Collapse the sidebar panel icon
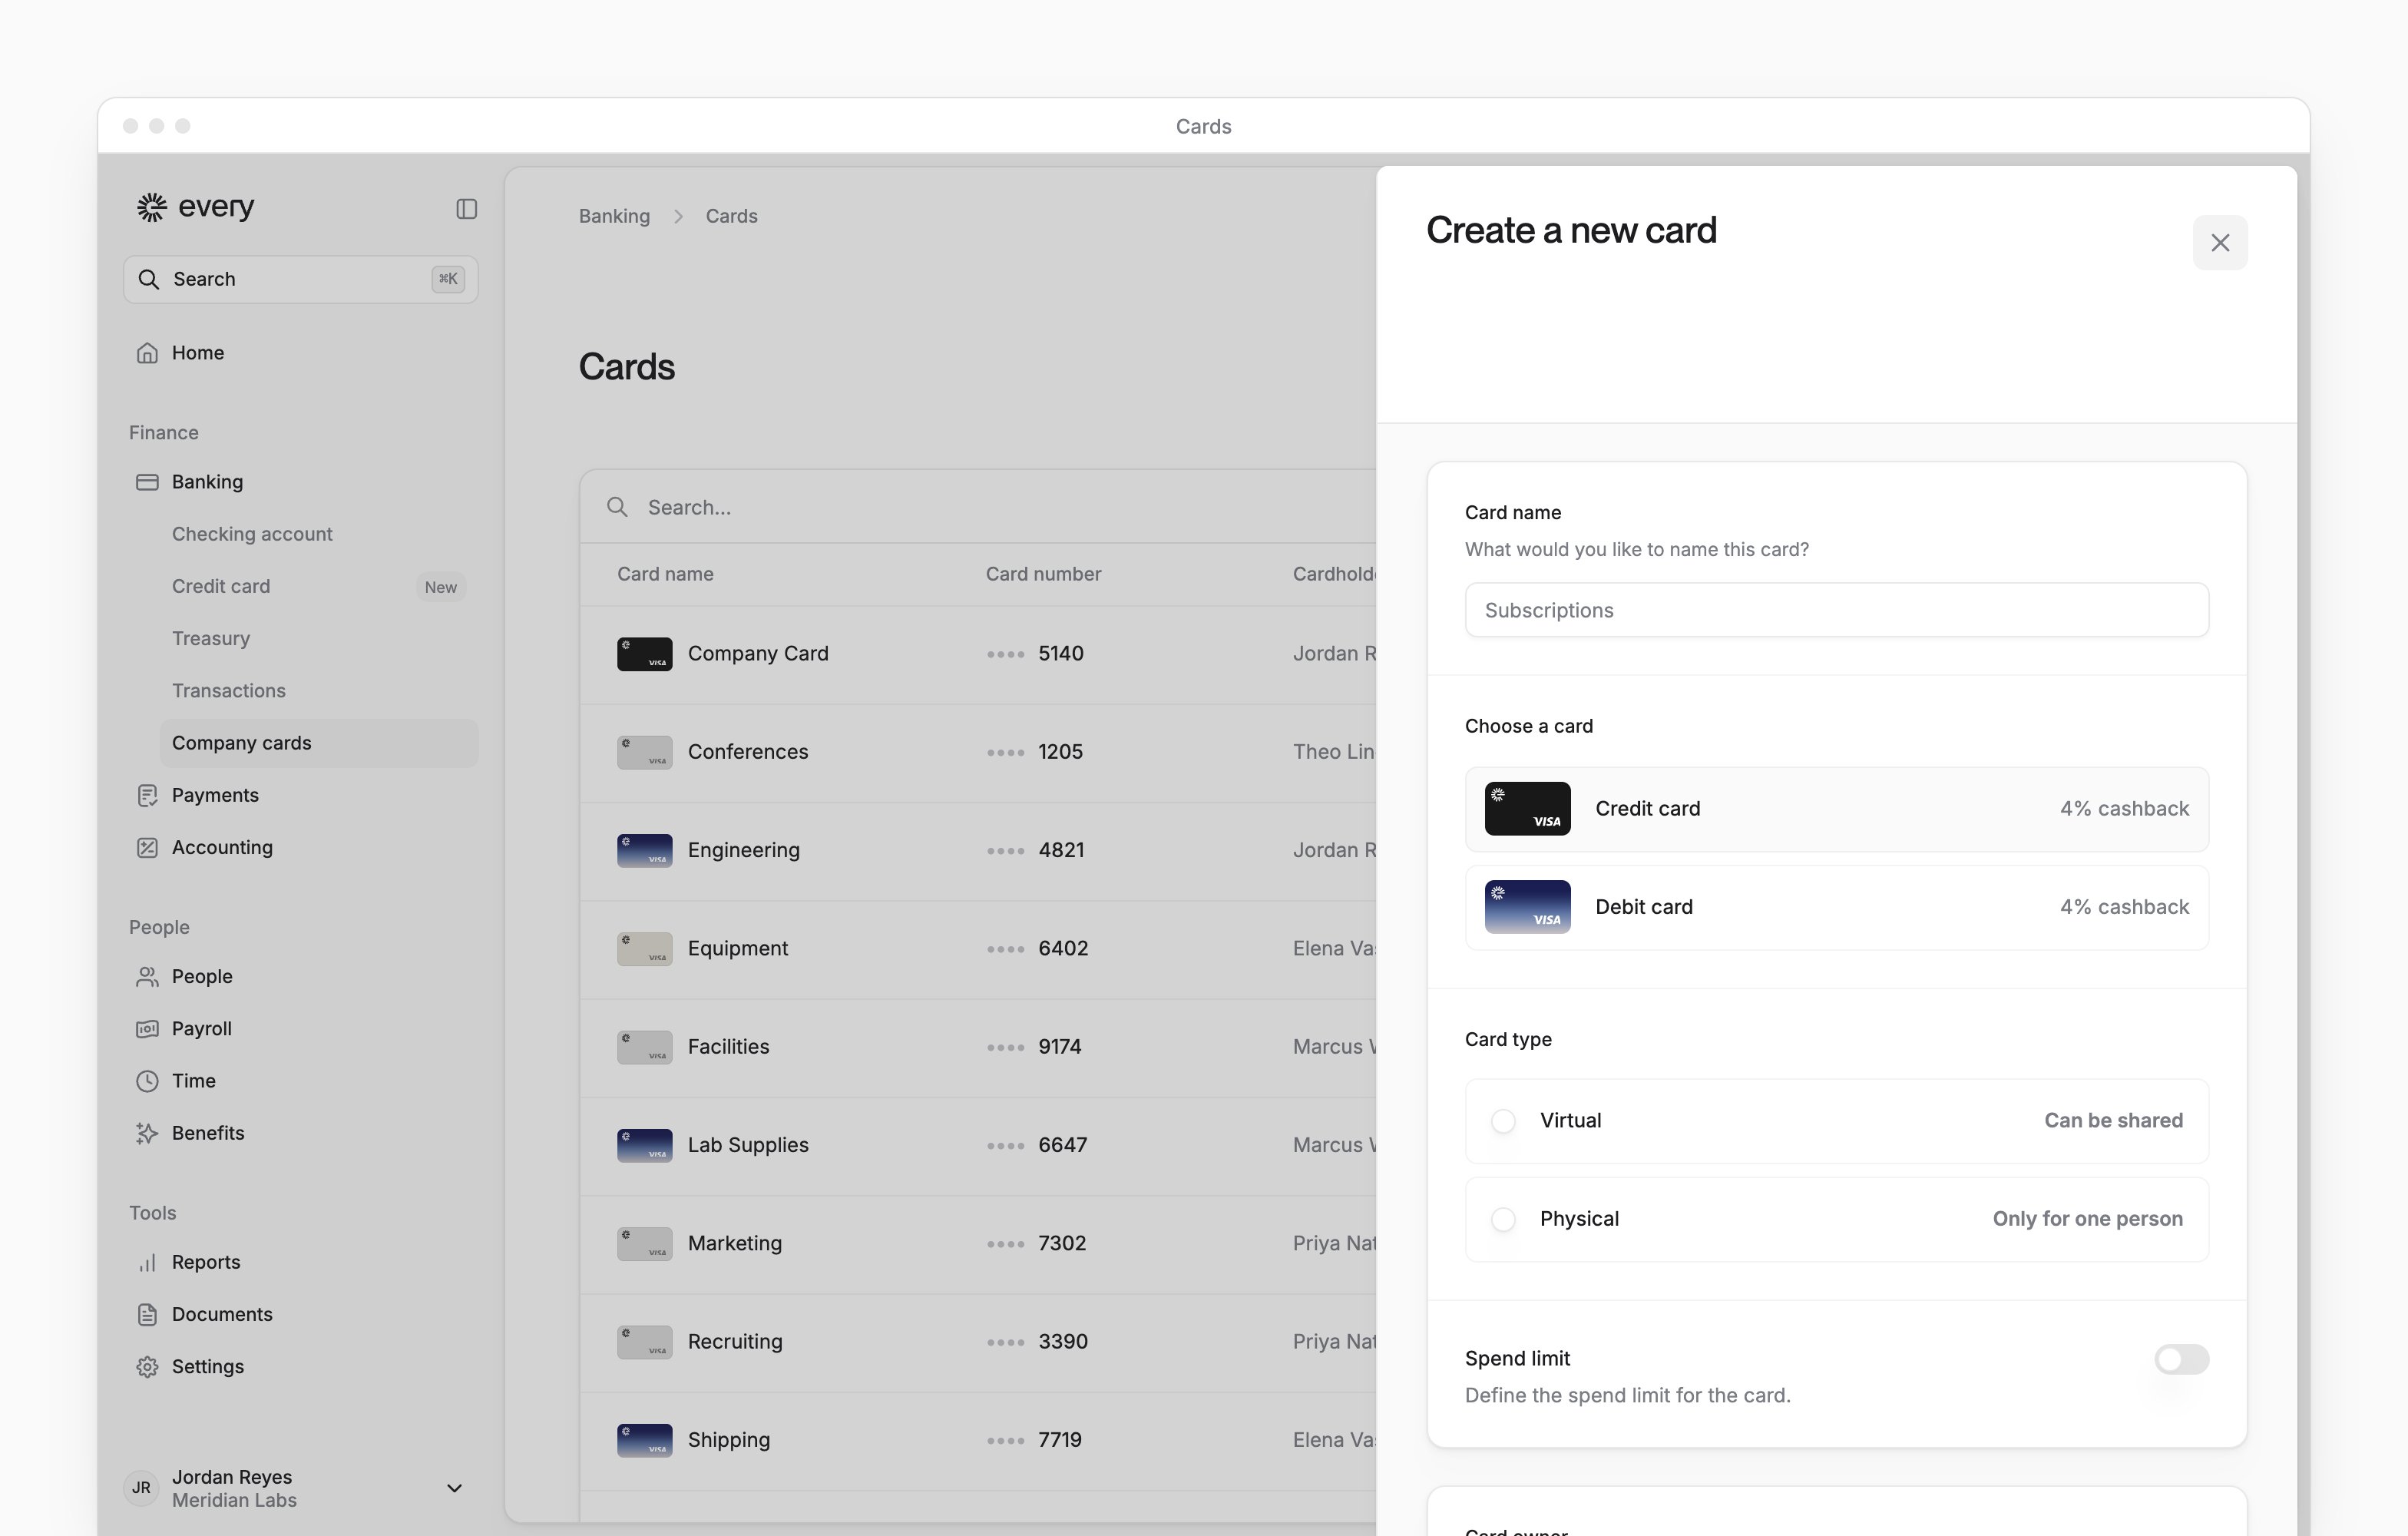Screen dimensions: 2408x1536 pos(466,208)
